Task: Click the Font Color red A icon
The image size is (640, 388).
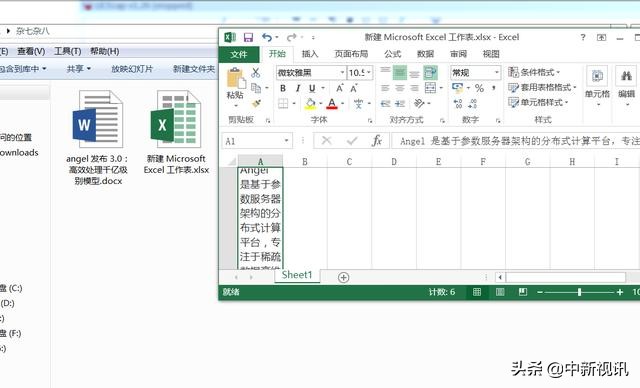Action: (x=332, y=104)
